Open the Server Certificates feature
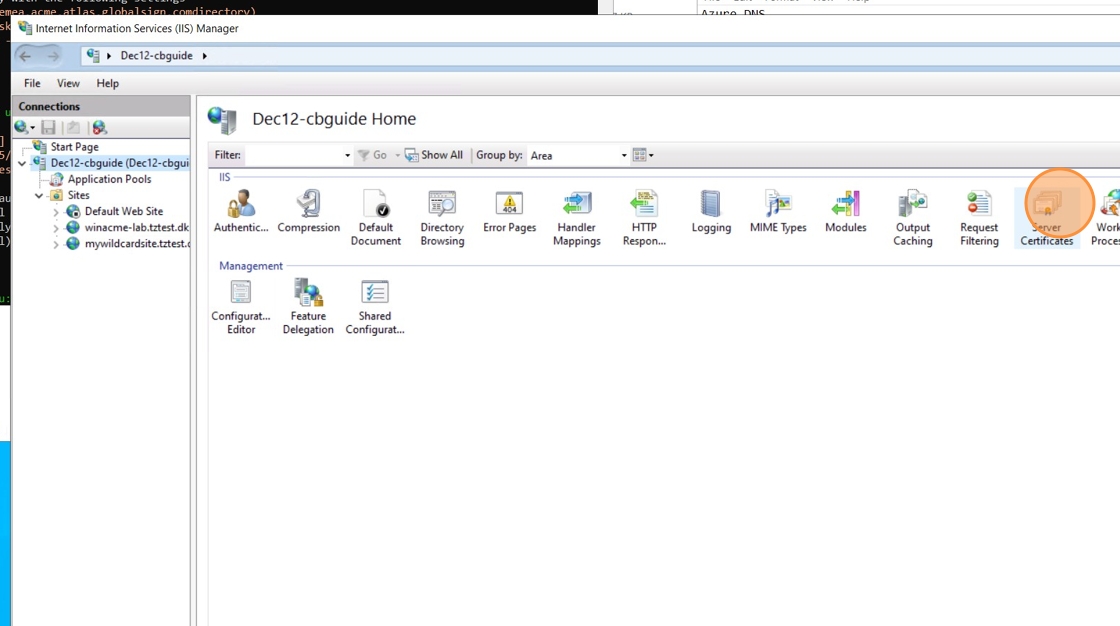 pyautogui.click(x=1046, y=219)
